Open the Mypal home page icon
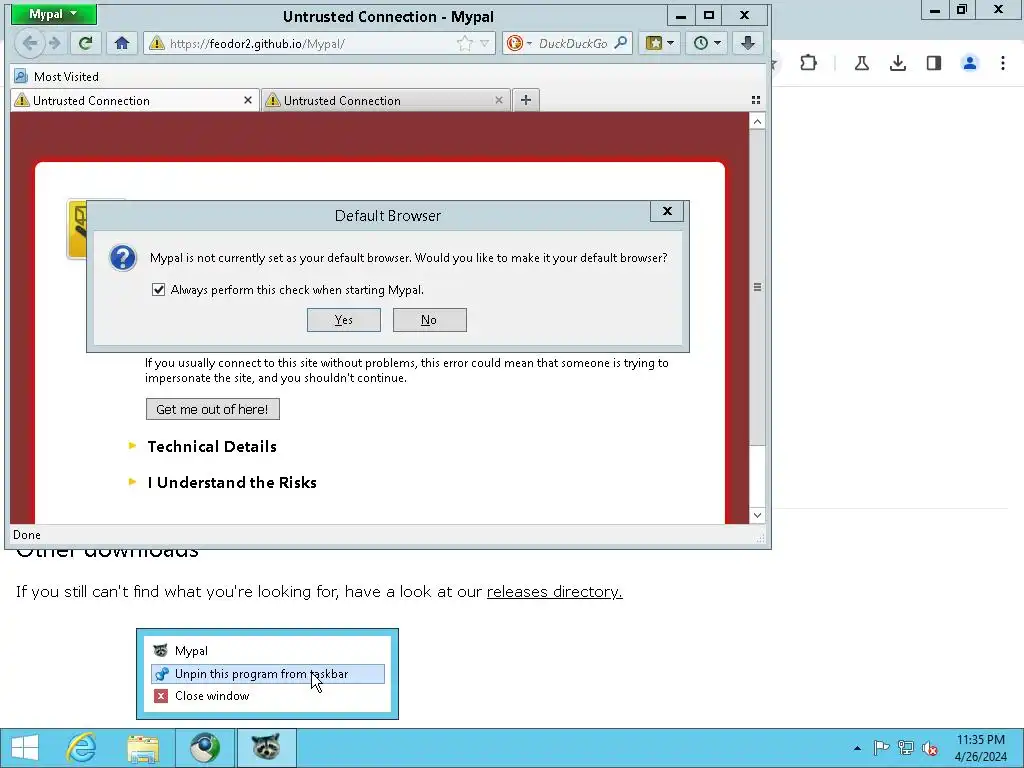1024x768 pixels. 121,43
